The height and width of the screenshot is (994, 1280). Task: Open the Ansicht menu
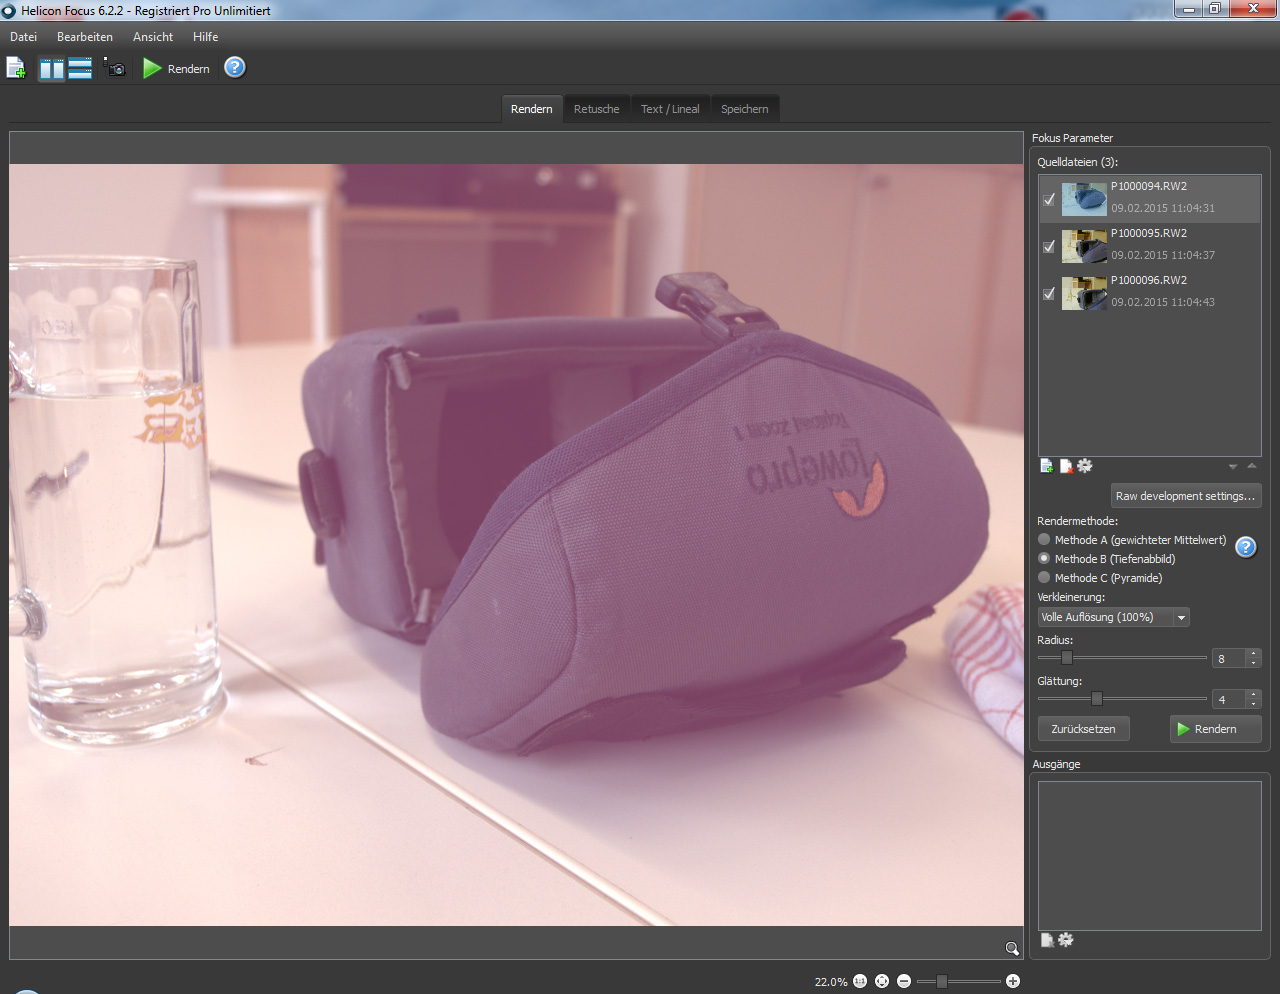(153, 37)
